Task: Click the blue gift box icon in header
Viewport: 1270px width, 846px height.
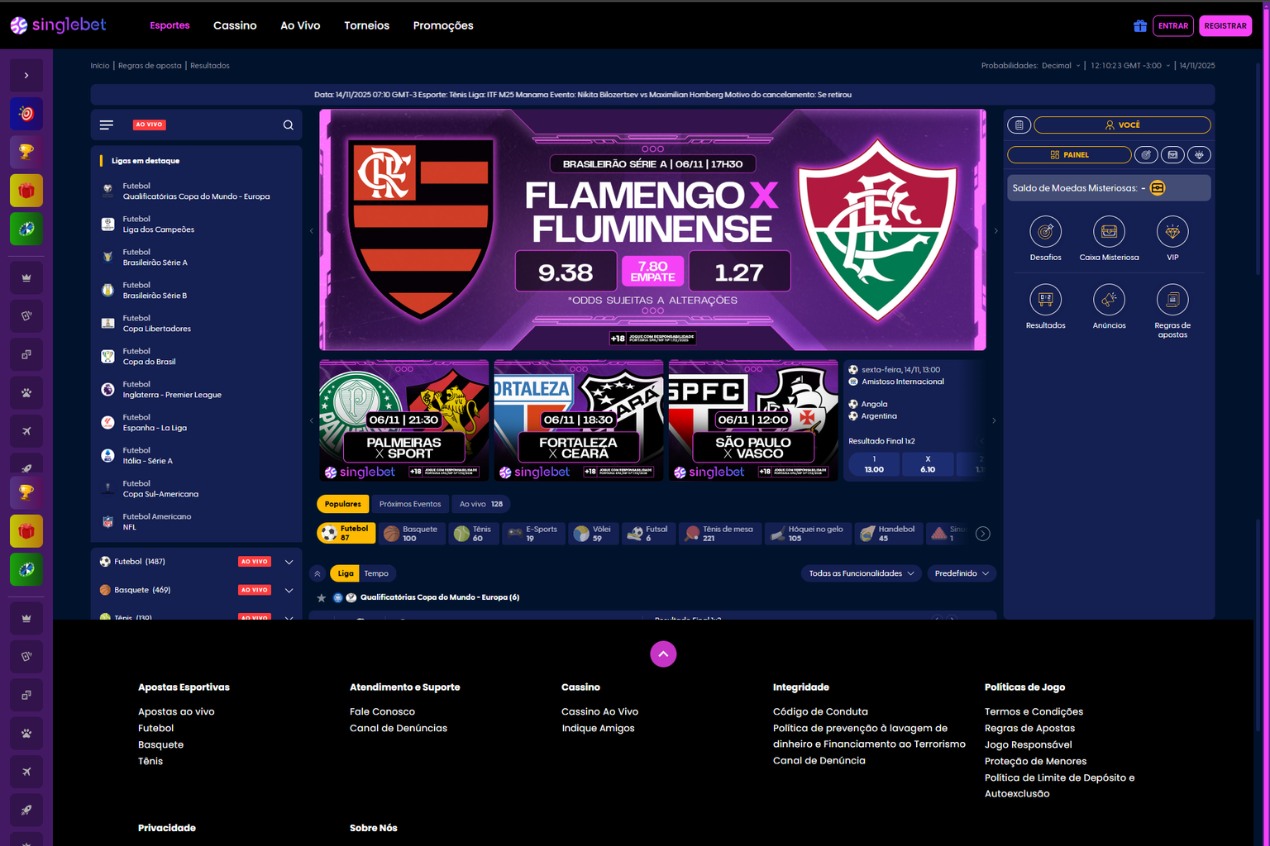Action: click(x=1139, y=26)
